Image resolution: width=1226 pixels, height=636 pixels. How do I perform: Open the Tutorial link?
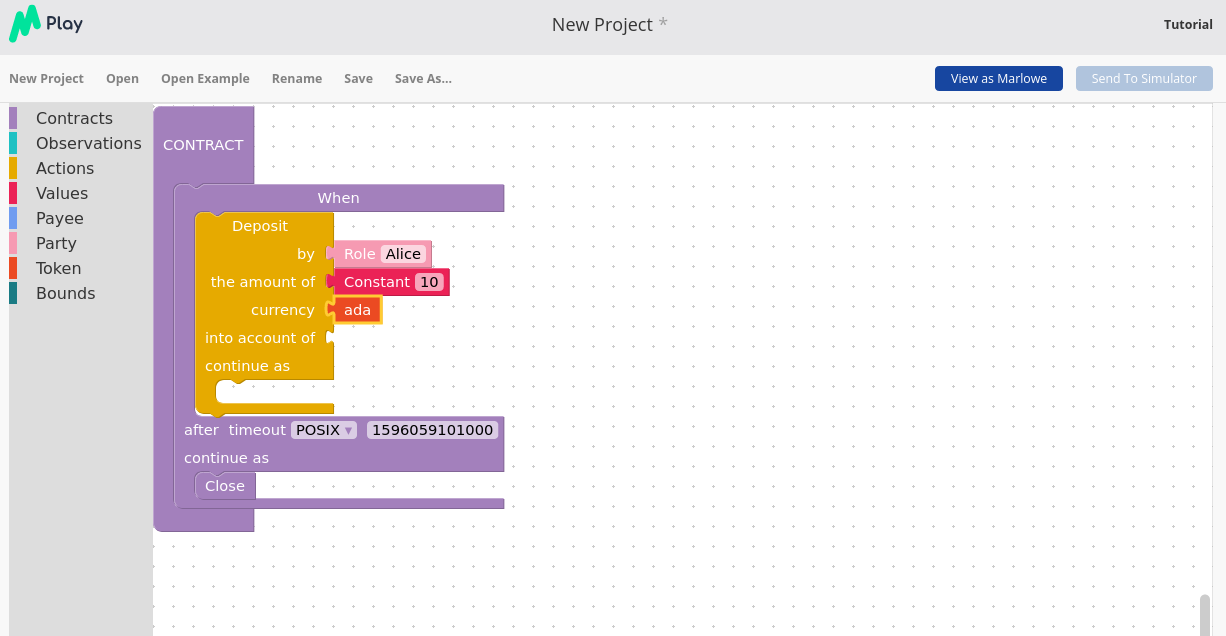point(1188,24)
